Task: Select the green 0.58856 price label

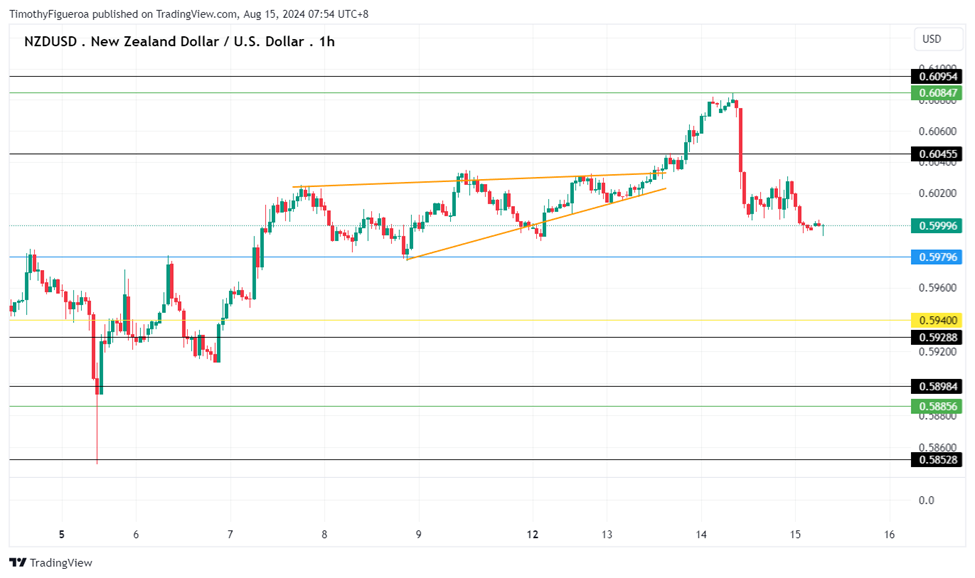Action: (936, 406)
